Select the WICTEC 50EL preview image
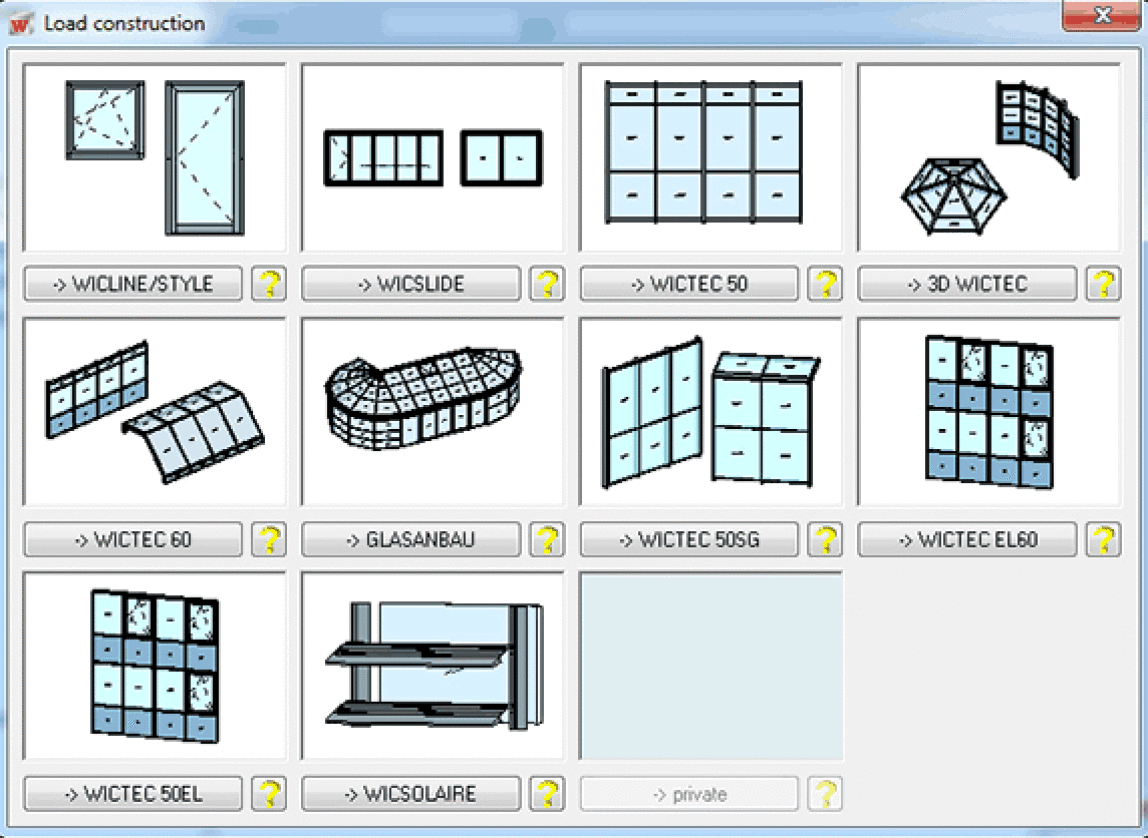The height and width of the screenshot is (838, 1148). pyautogui.click(x=154, y=667)
